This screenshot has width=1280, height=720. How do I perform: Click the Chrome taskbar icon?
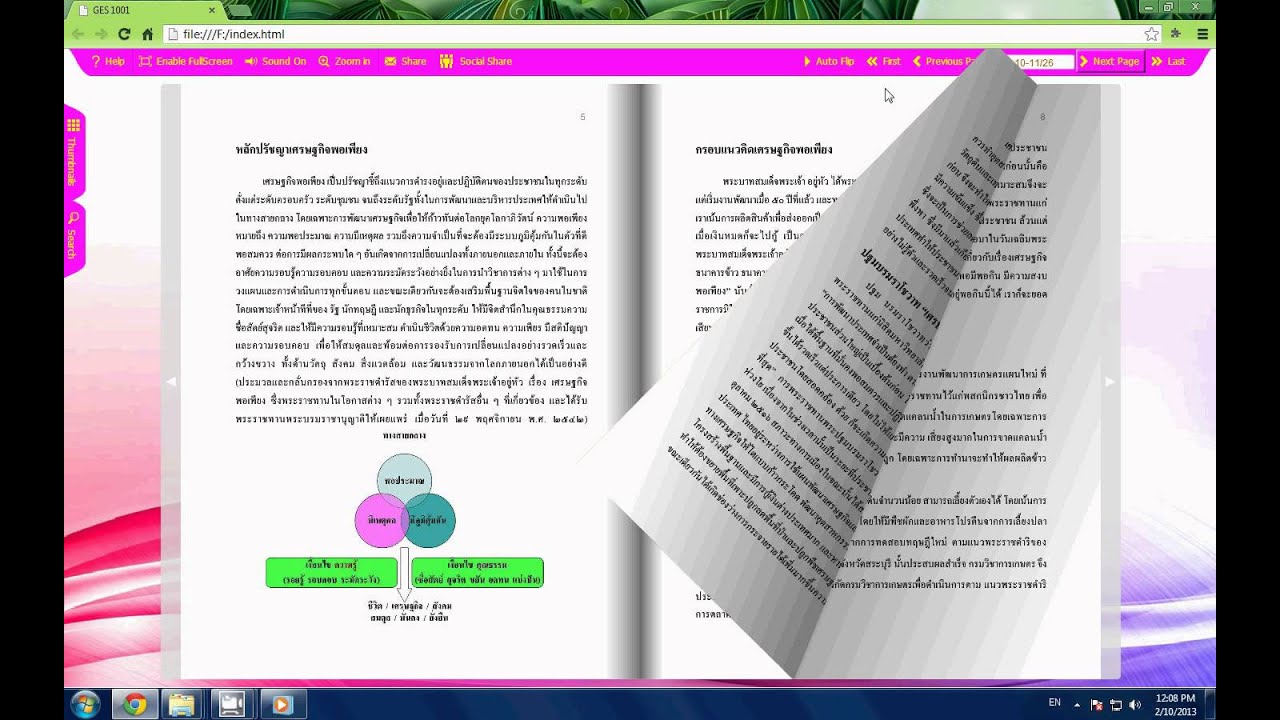tap(135, 704)
